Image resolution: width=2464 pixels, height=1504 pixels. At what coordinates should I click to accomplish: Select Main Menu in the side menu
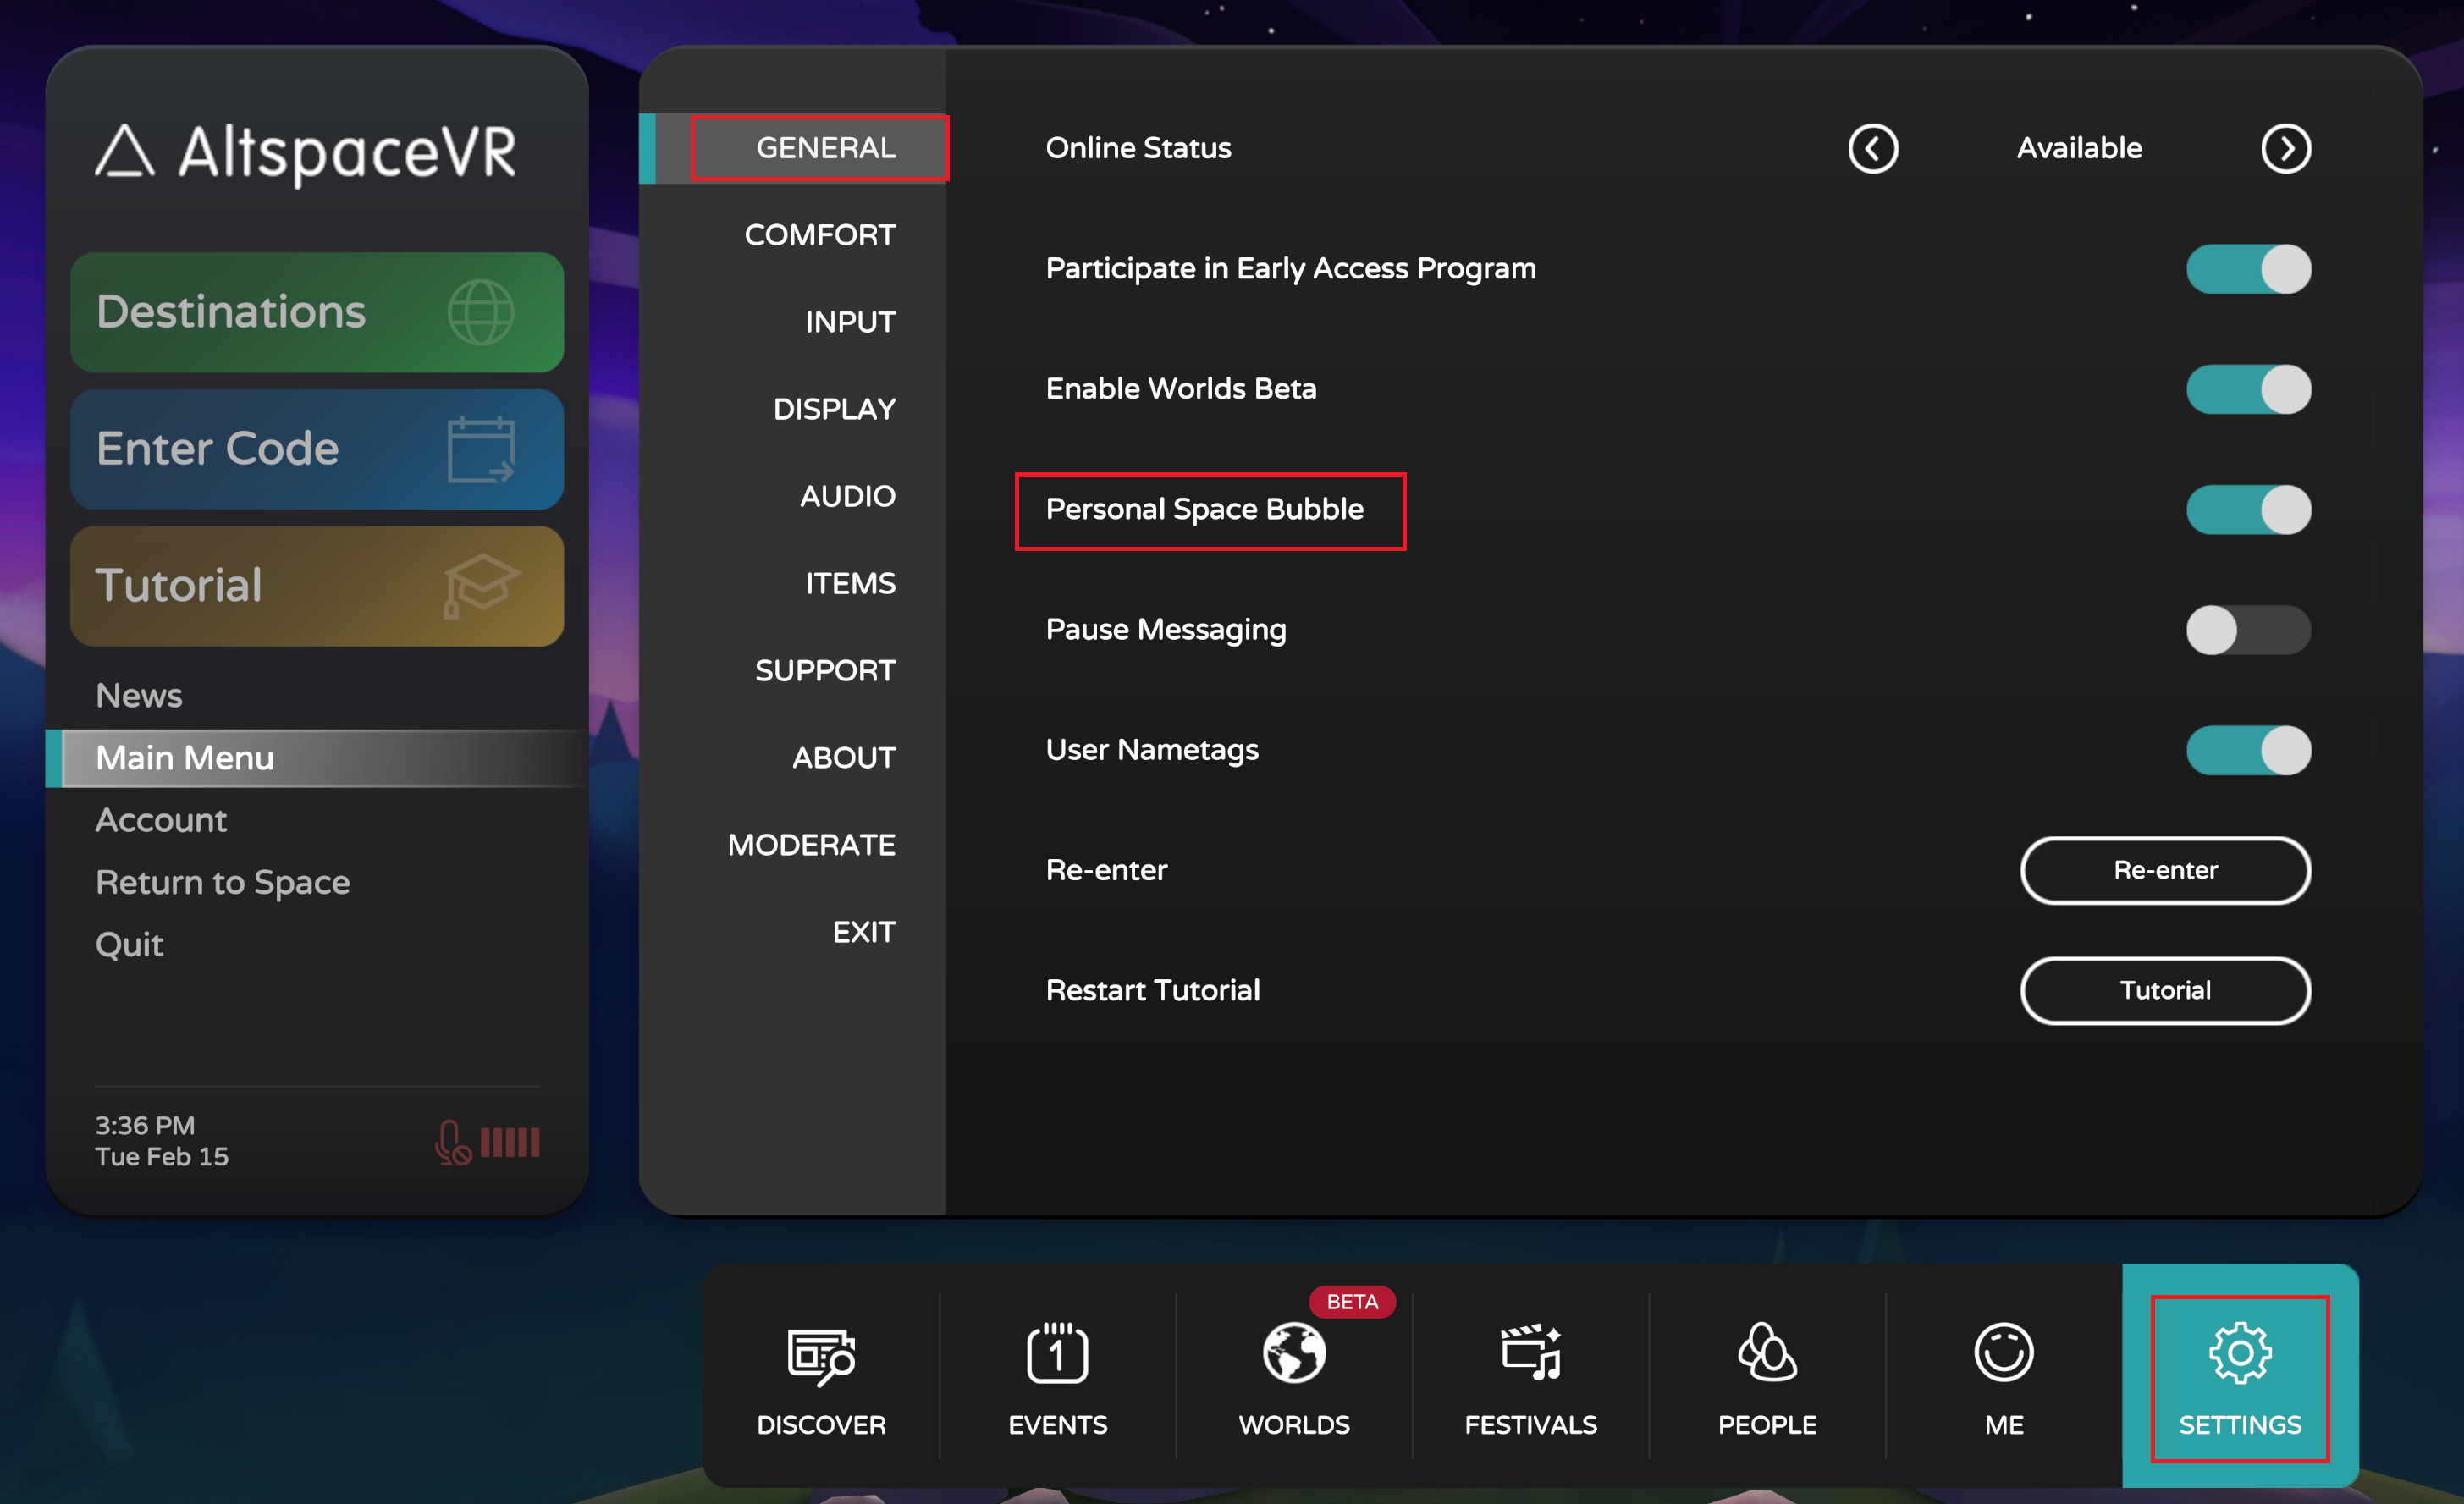click(x=317, y=758)
